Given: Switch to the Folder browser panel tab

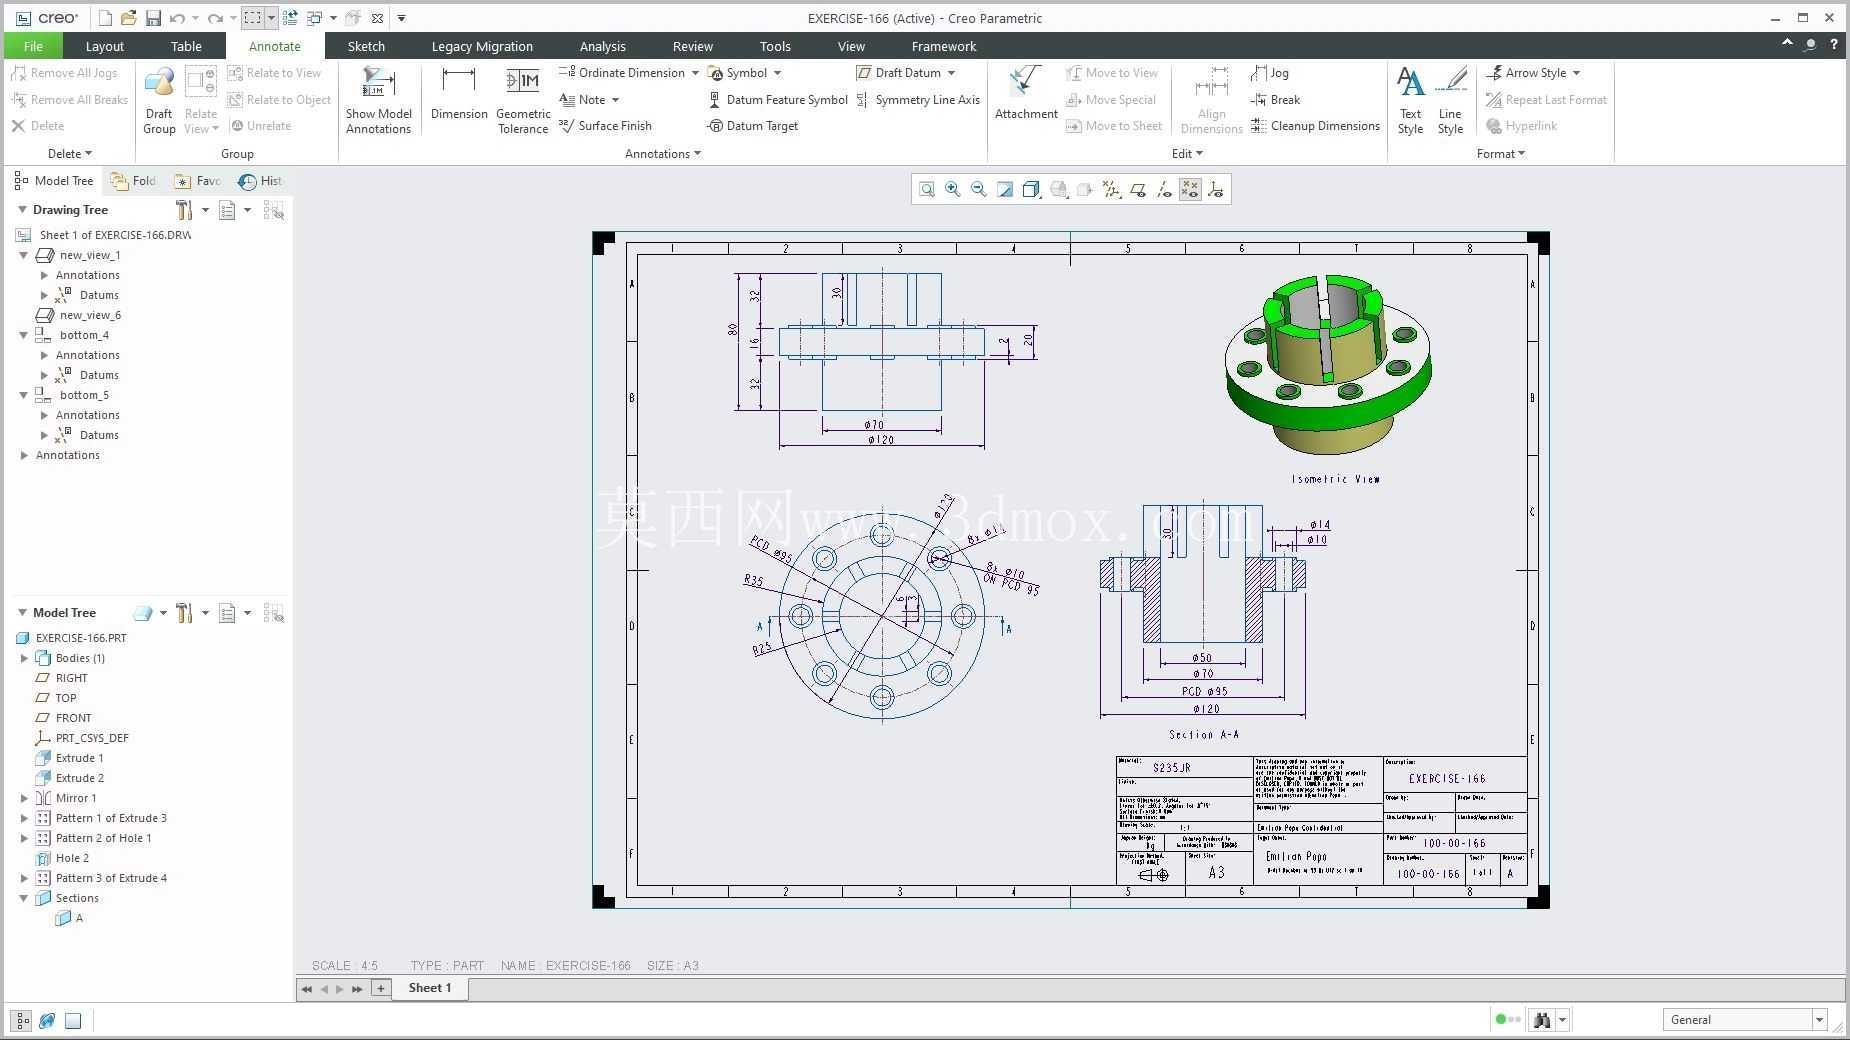Looking at the screenshot, I should click(x=134, y=181).
